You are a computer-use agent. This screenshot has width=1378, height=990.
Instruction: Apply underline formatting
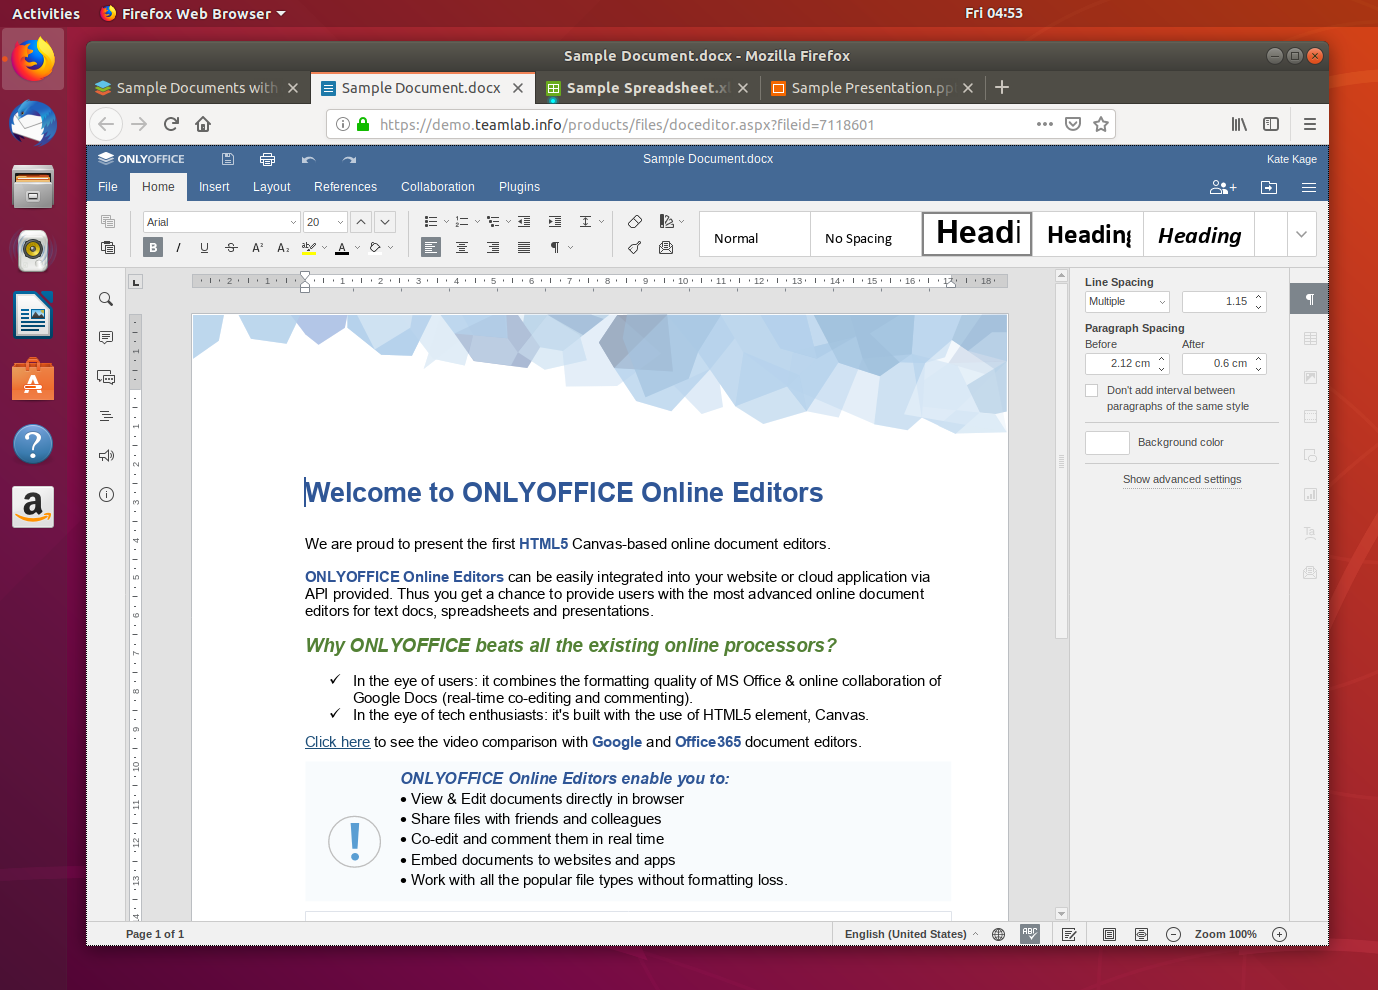[x=204, y=247]
